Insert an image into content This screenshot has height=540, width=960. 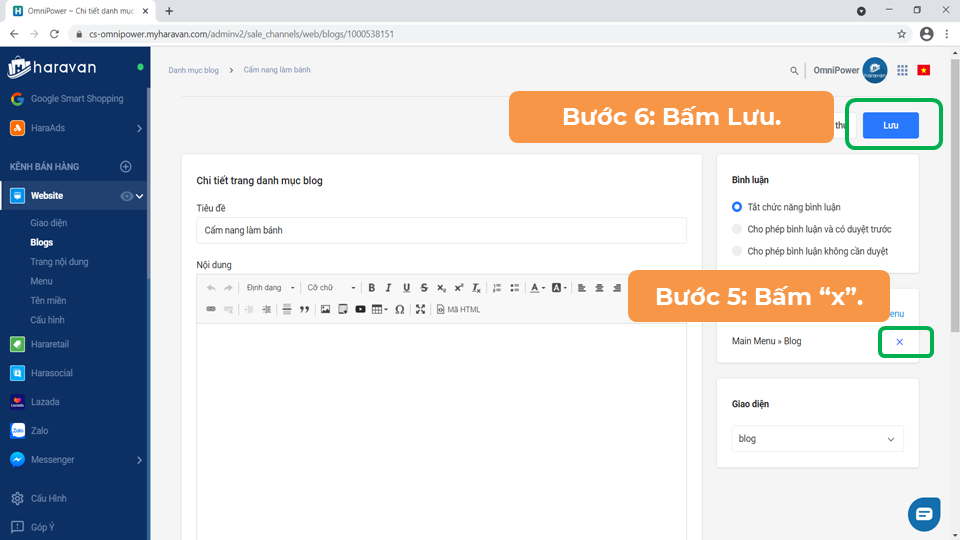tap(325, 309)
